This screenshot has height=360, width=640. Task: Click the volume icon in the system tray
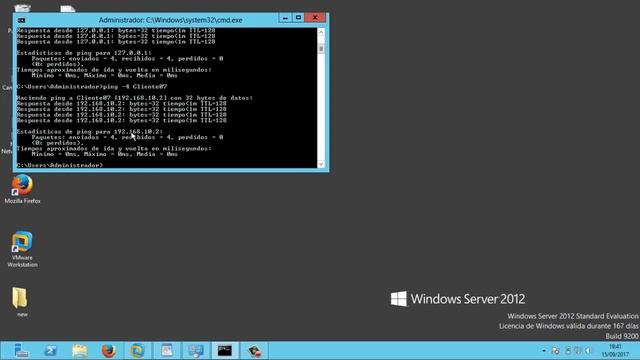coord(589,351)
